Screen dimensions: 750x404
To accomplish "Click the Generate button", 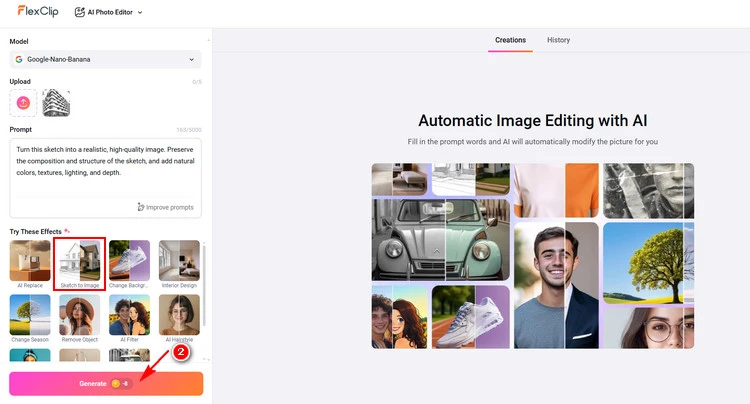I will pos(106,383).
